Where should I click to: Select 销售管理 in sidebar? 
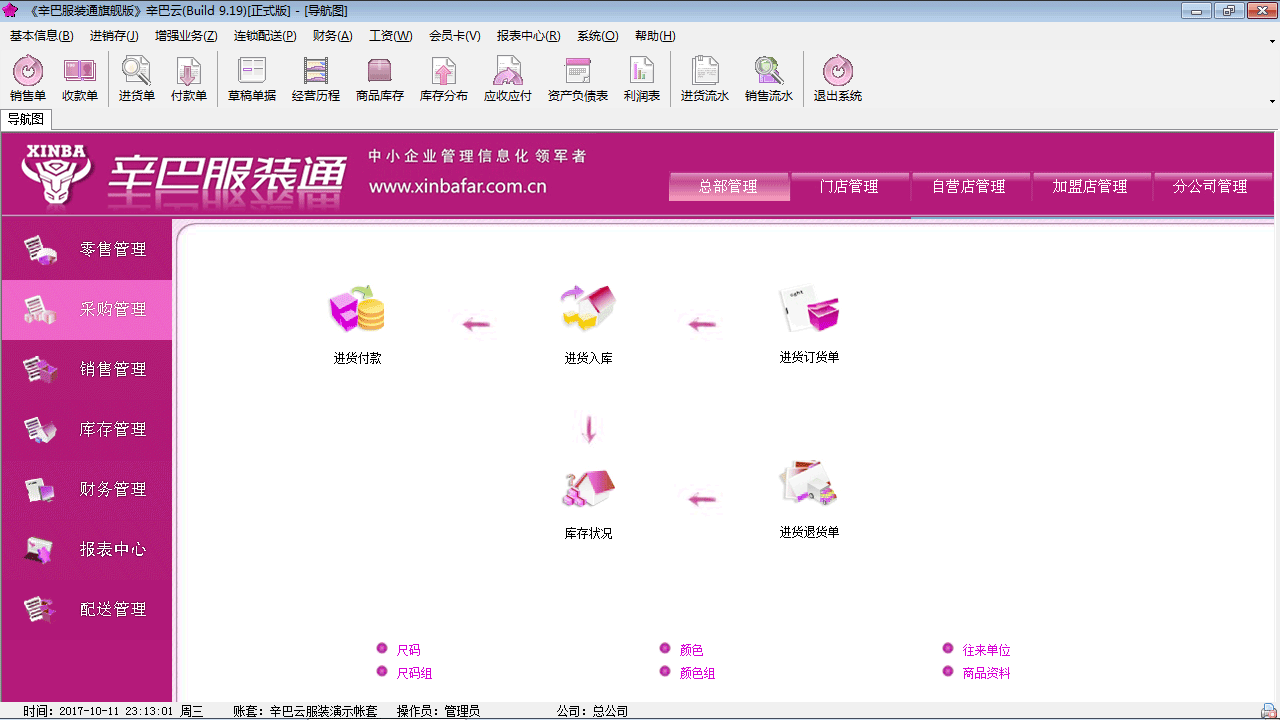coord(87,370)
